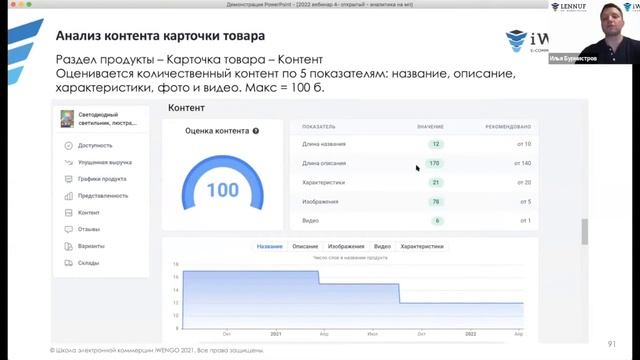Click the speaker webcam video thumbnail

tap(594, 32)
